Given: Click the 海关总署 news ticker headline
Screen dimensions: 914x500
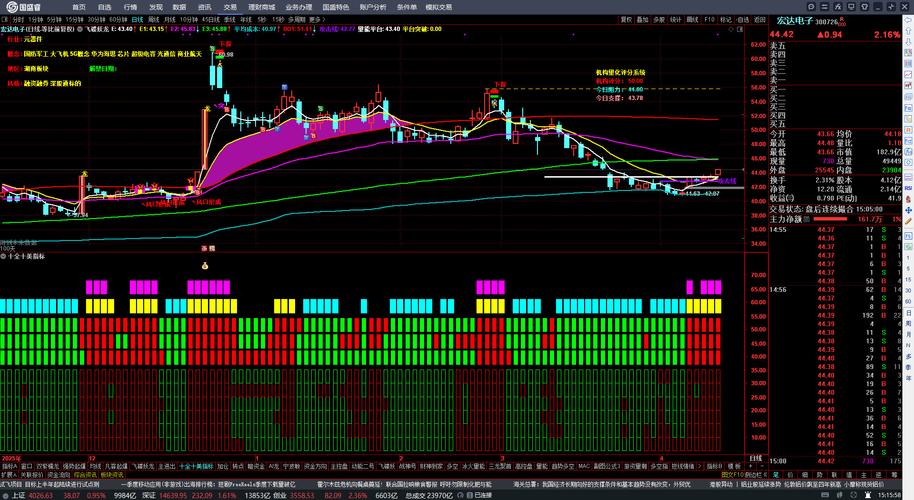Looking at the screenshot, I should click(x=604, y=484).
